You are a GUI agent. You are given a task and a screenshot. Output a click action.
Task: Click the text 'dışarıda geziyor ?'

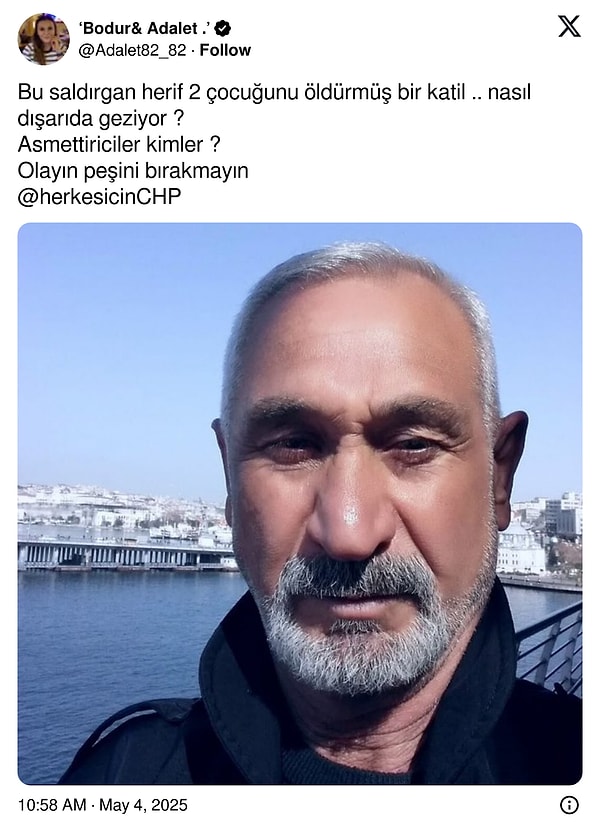(x=101, y=118)
